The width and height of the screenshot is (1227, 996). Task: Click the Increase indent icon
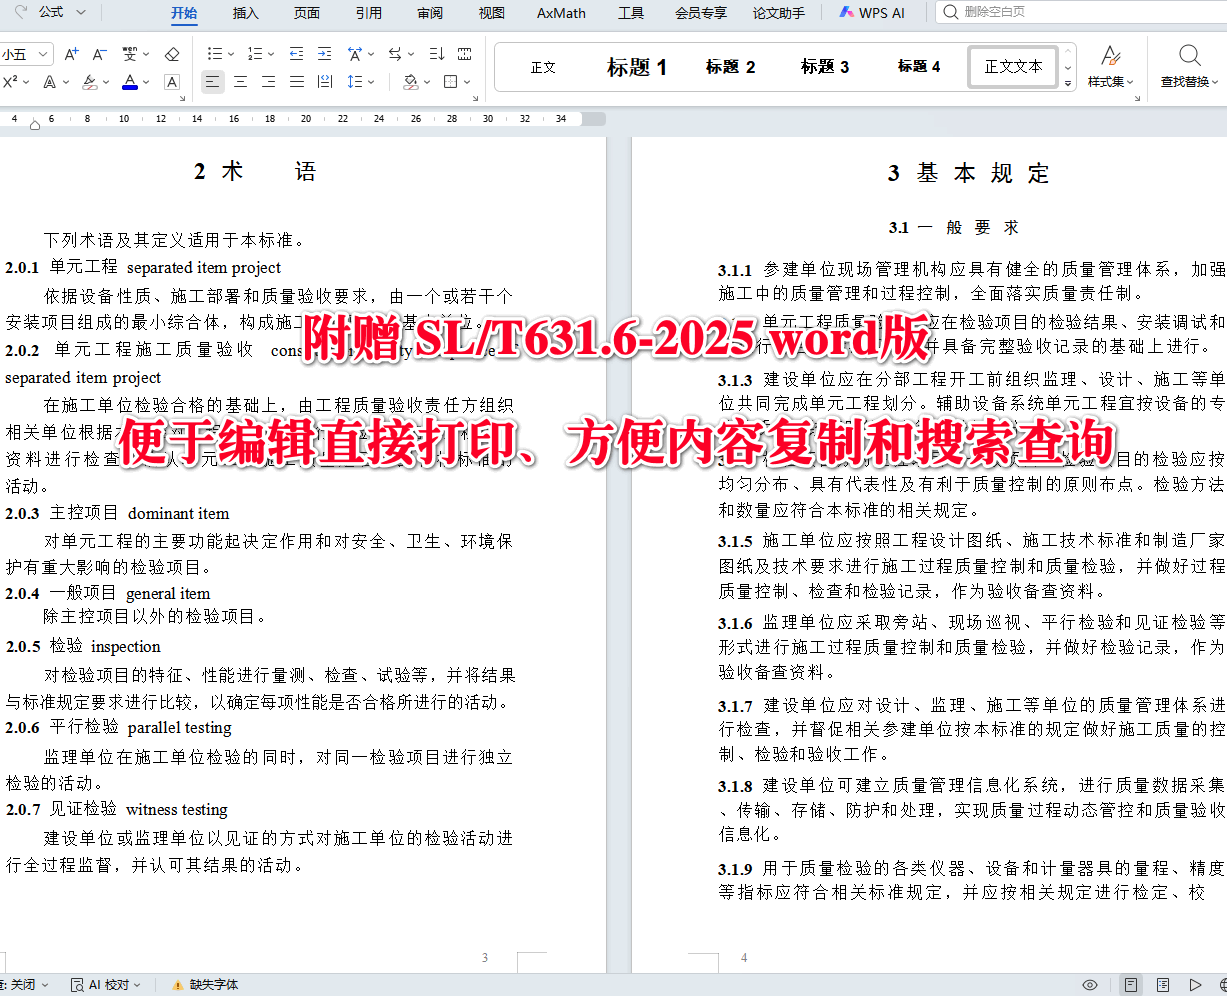pyautogui.click(x=324, y=54)
